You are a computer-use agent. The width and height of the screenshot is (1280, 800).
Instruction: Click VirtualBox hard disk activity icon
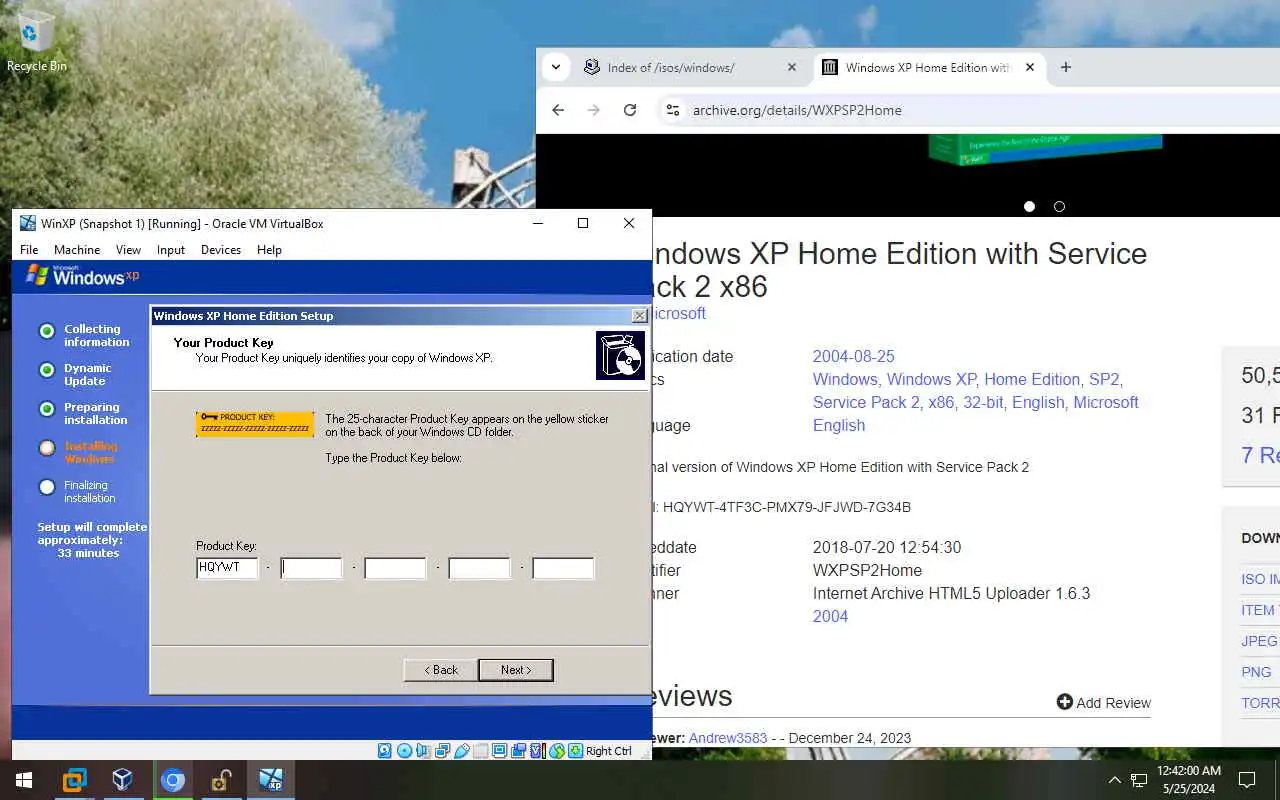pyautogui.click(x=385, y=751)
